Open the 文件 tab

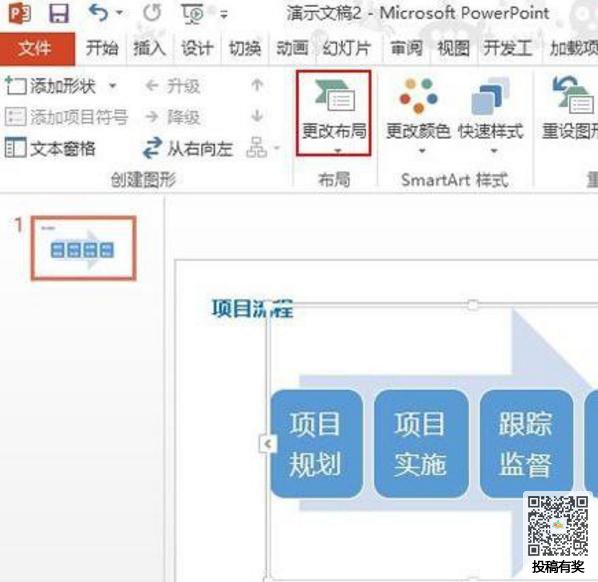tap(37, 48)
